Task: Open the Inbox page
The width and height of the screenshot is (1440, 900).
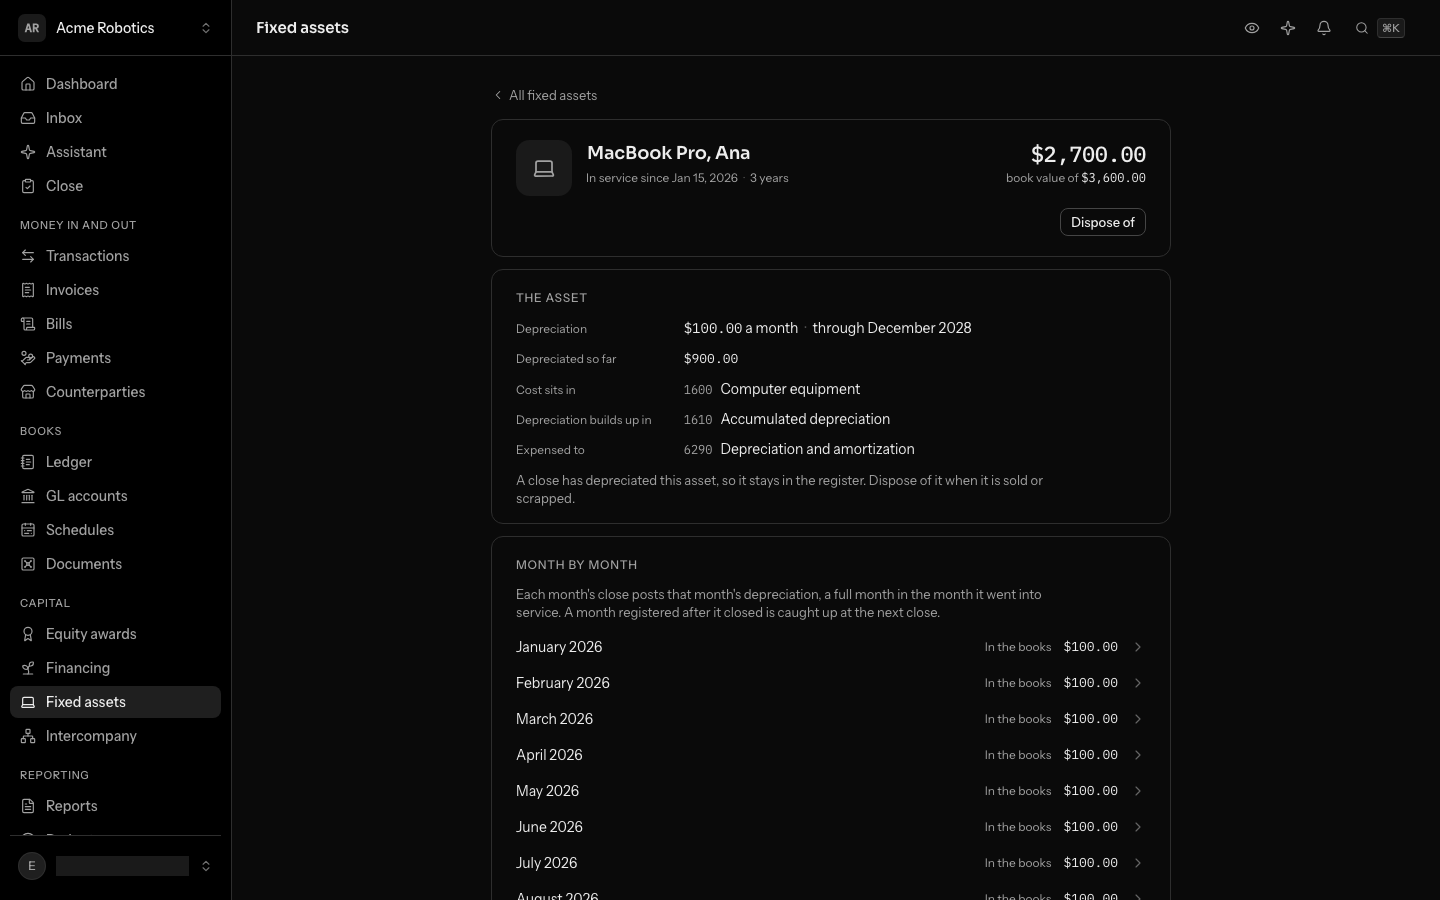Action: click(116, 118)
